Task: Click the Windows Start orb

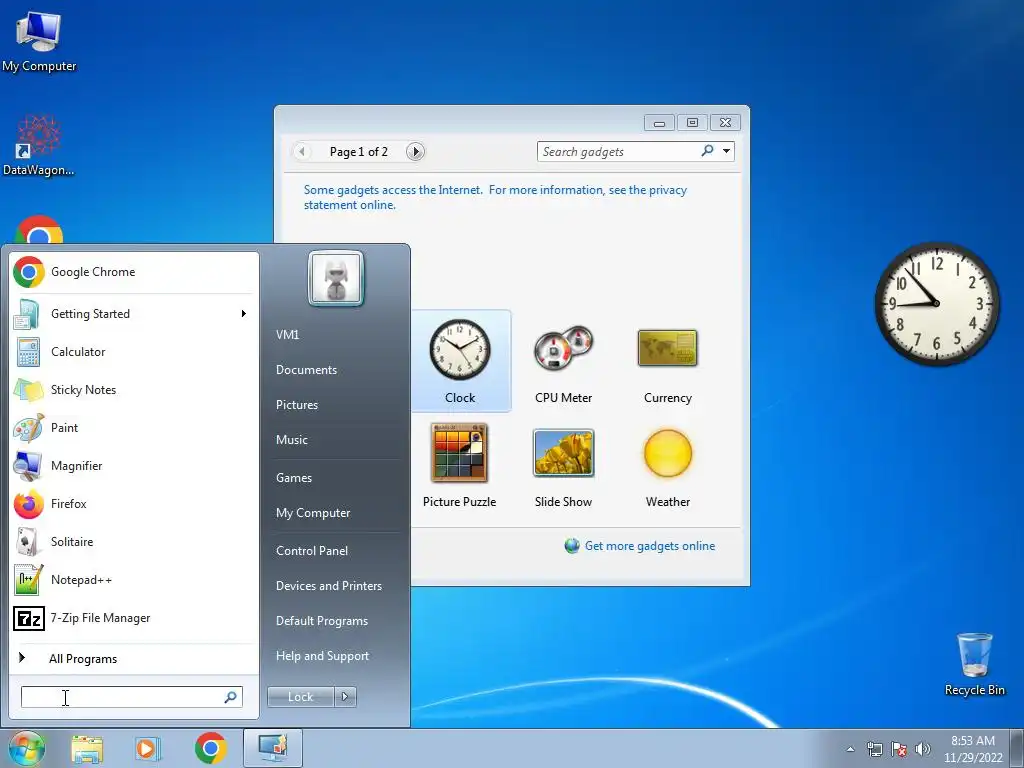Action: tap(26, 748)
